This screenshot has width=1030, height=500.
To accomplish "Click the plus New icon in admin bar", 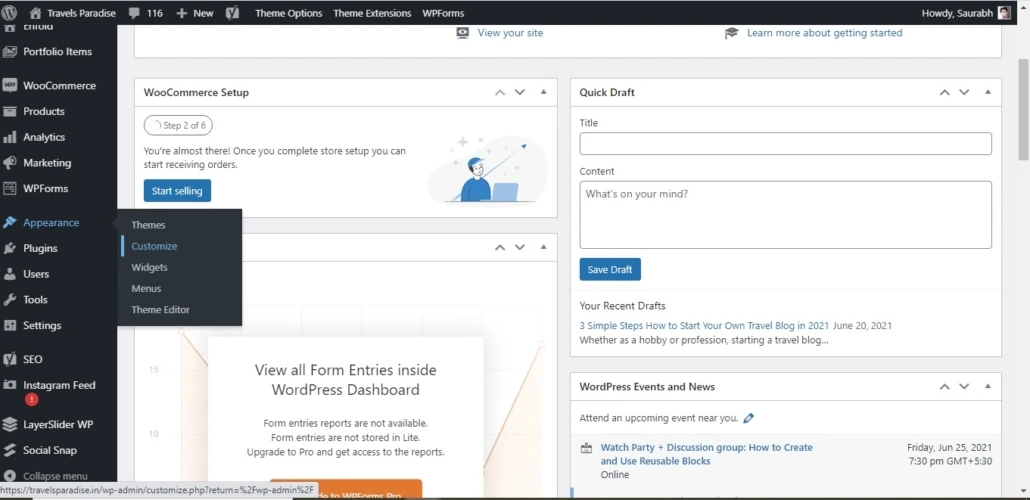I will 182,13.
